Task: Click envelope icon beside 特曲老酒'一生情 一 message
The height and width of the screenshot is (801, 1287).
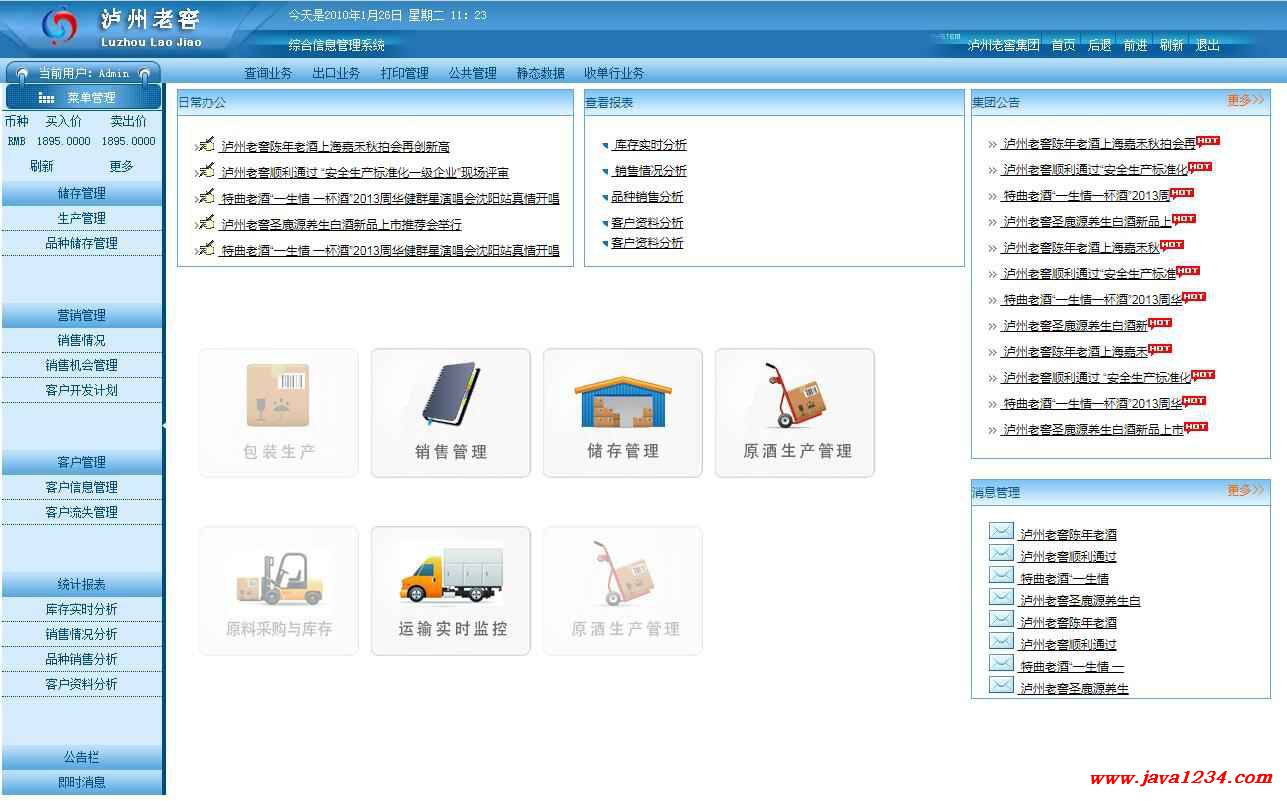Action: point(1001,663)
